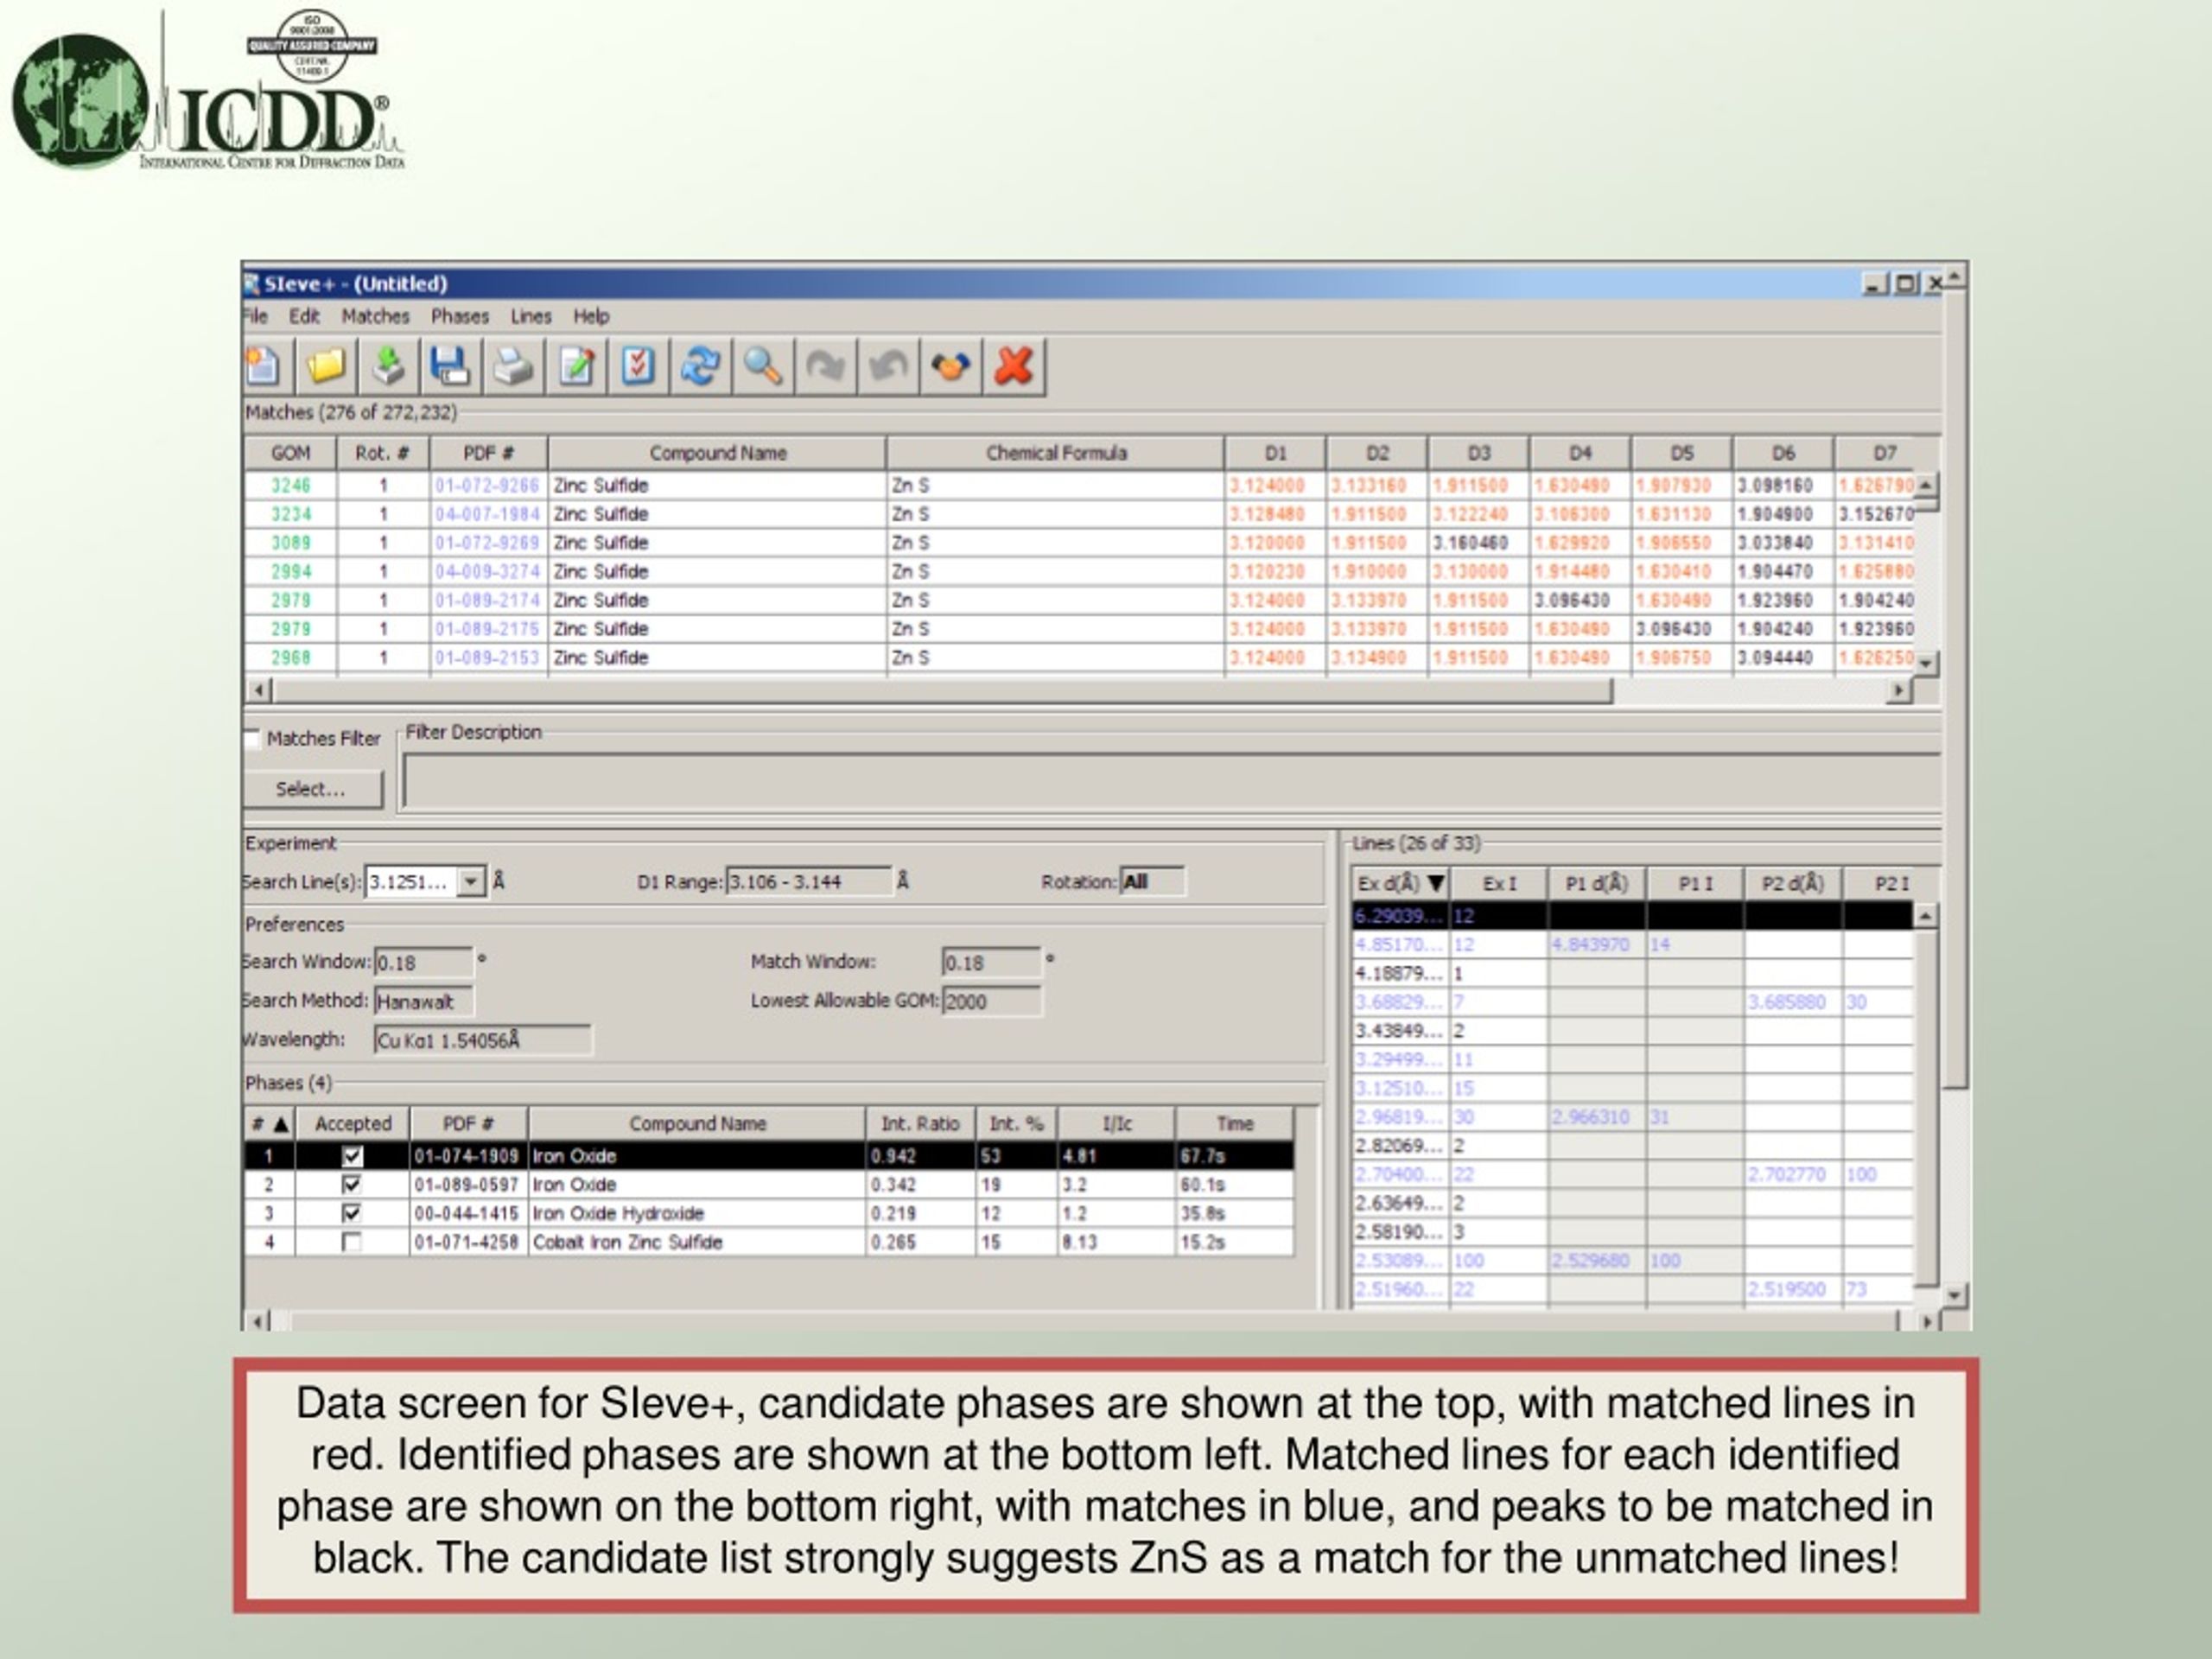2212x1659 pixels.
Task: Open the Phases menu
Action: (460, 316)
